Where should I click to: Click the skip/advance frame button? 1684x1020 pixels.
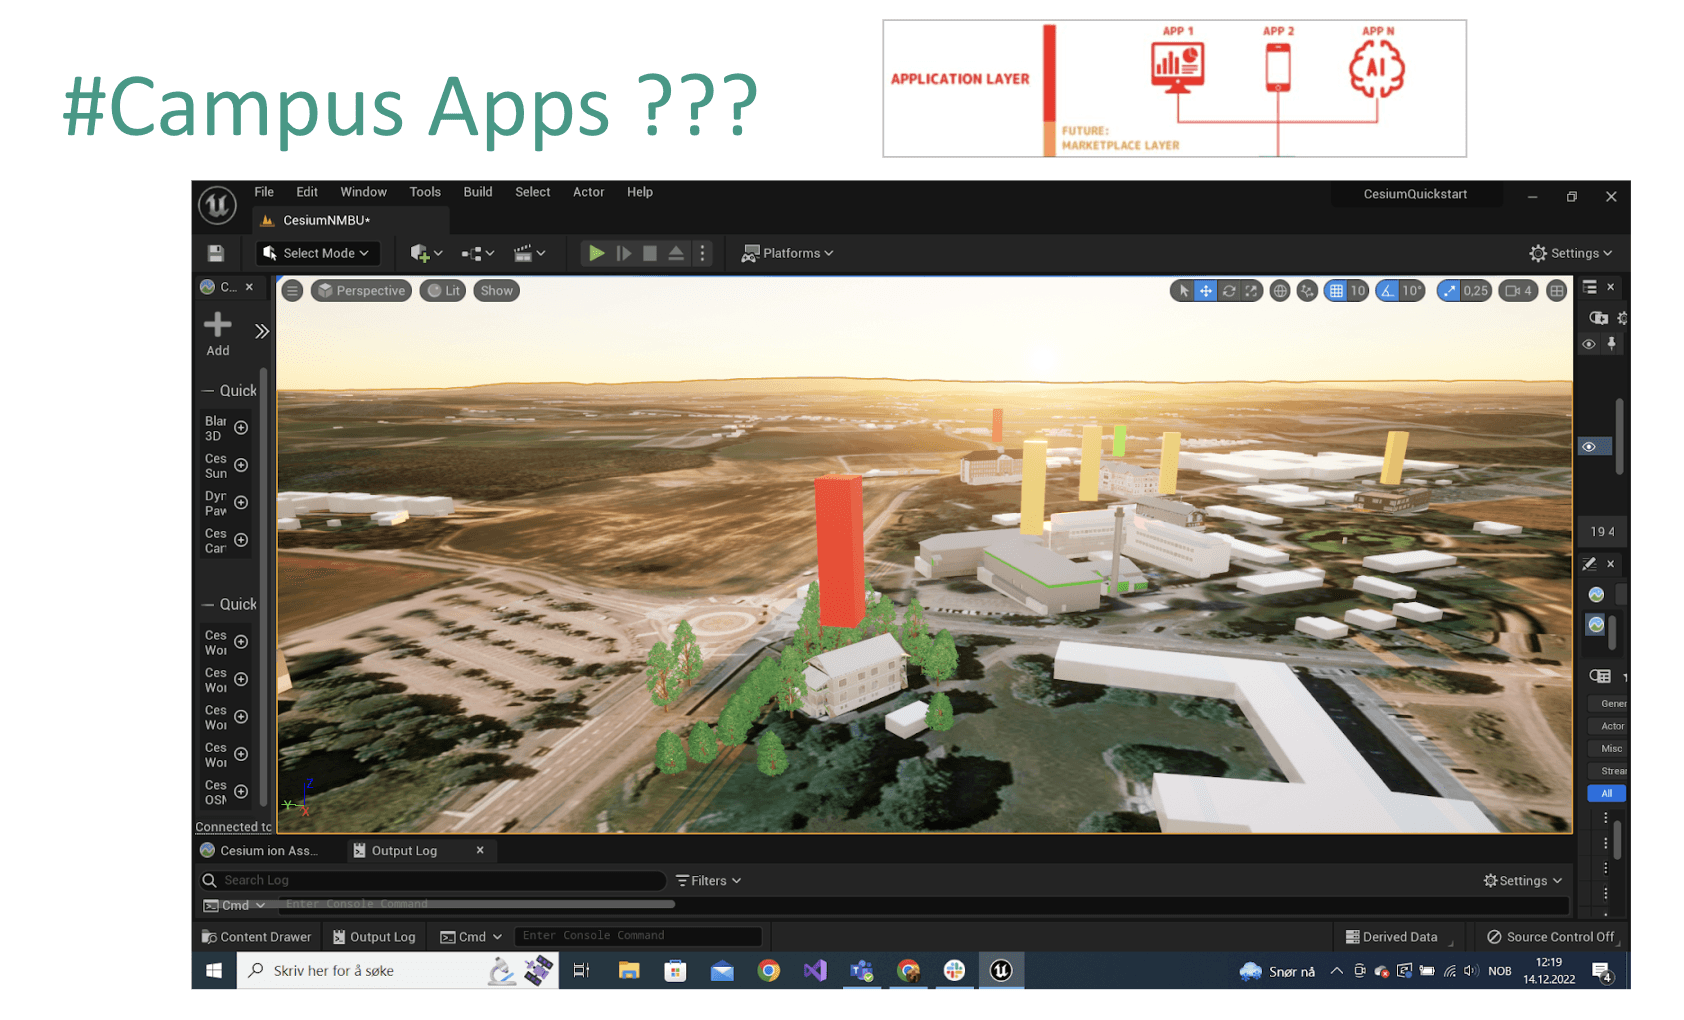pyautogui.click(x=624, y=253)
